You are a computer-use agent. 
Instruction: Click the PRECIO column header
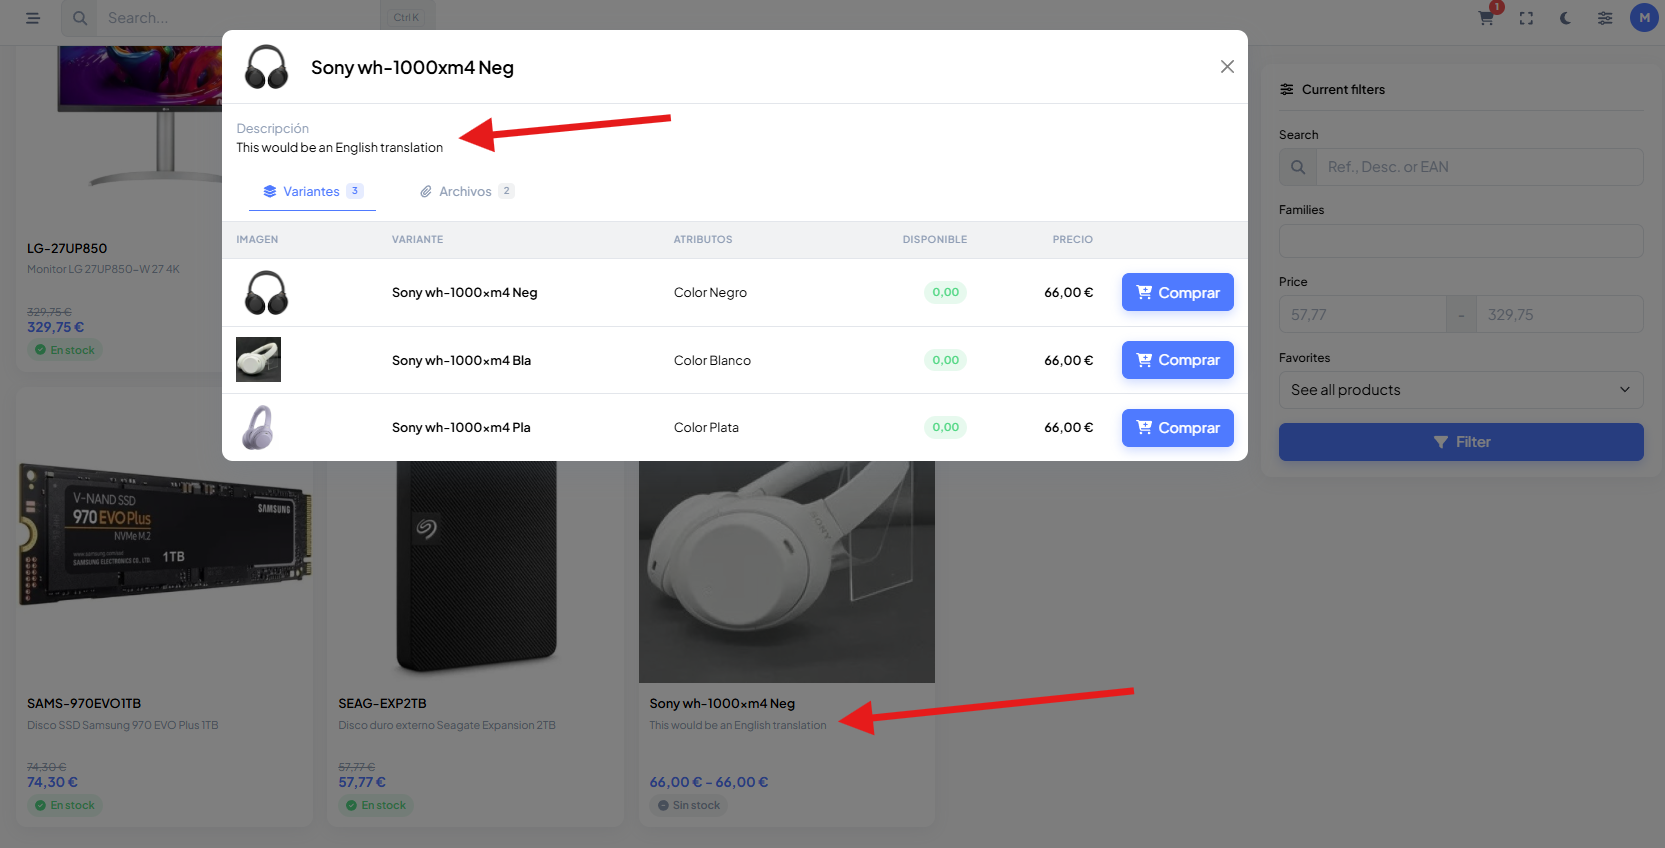pyautogui.click(x=1073, y=240)
